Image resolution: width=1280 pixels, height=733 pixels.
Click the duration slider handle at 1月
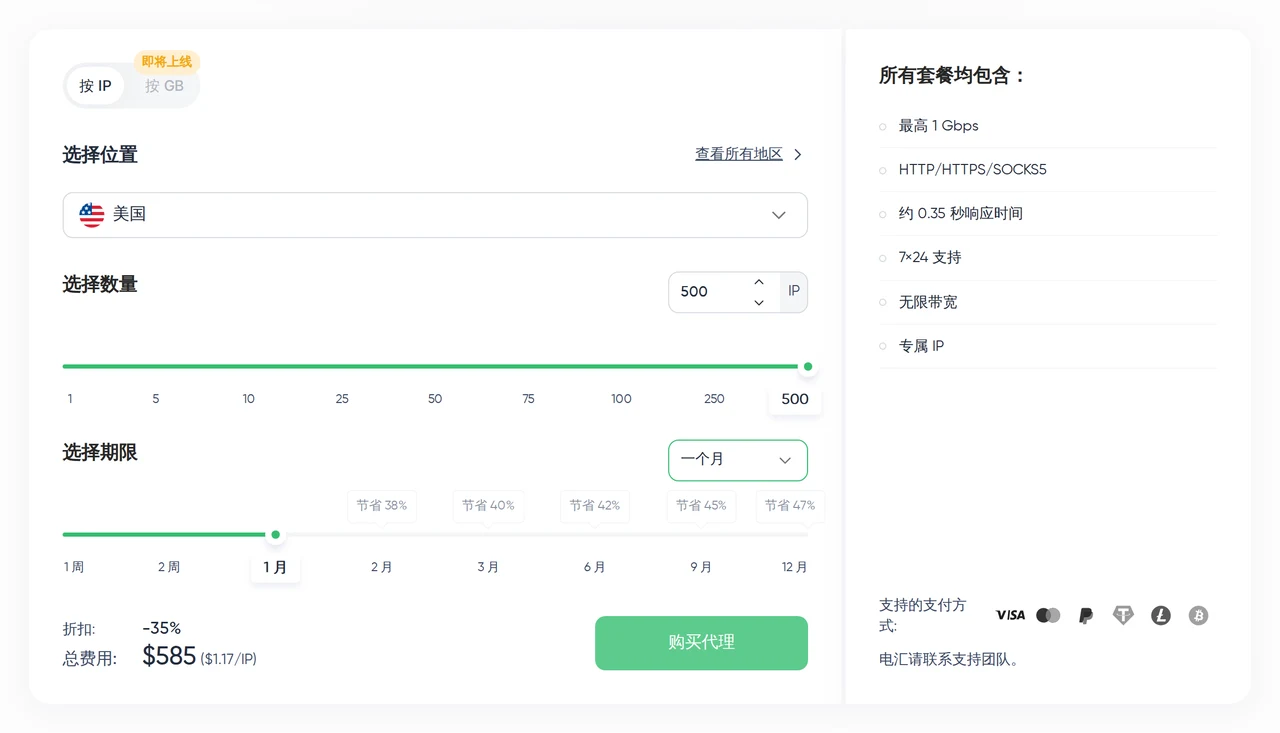tap(276, 534)
